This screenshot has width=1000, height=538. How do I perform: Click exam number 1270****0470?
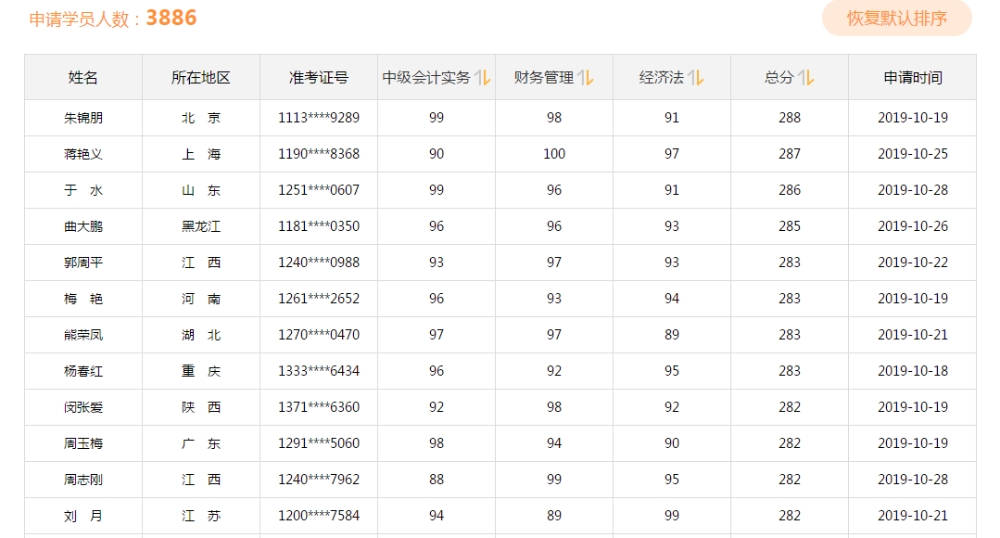pos(319,335)
